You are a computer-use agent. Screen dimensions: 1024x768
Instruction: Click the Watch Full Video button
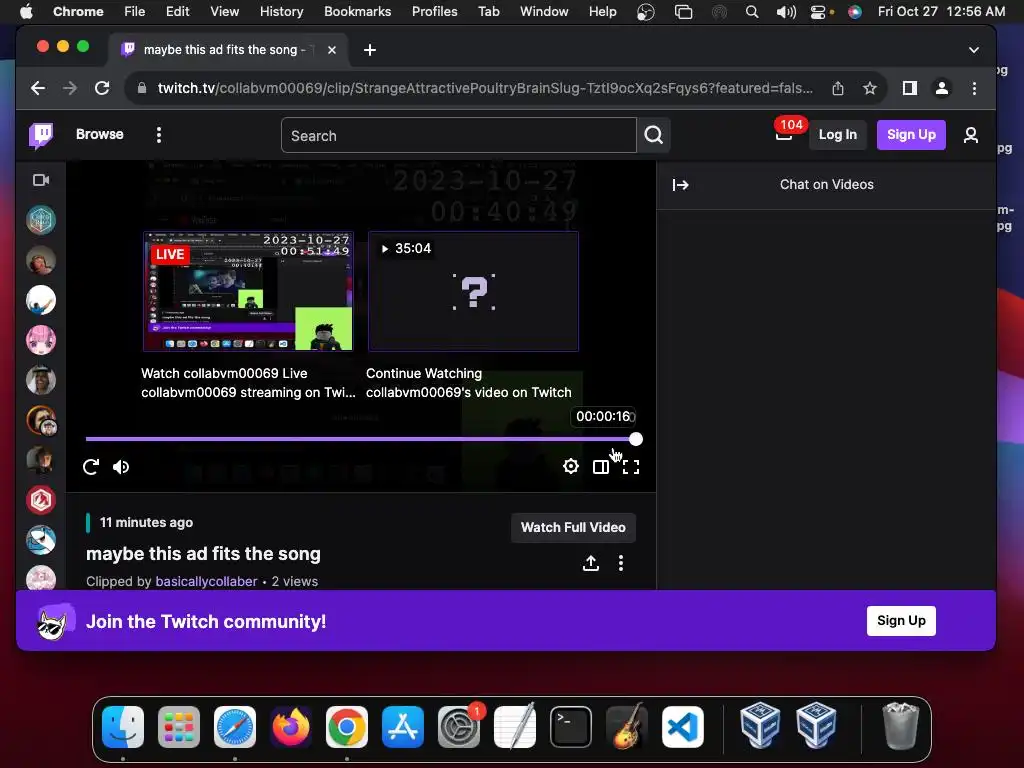tap(573, 528)
